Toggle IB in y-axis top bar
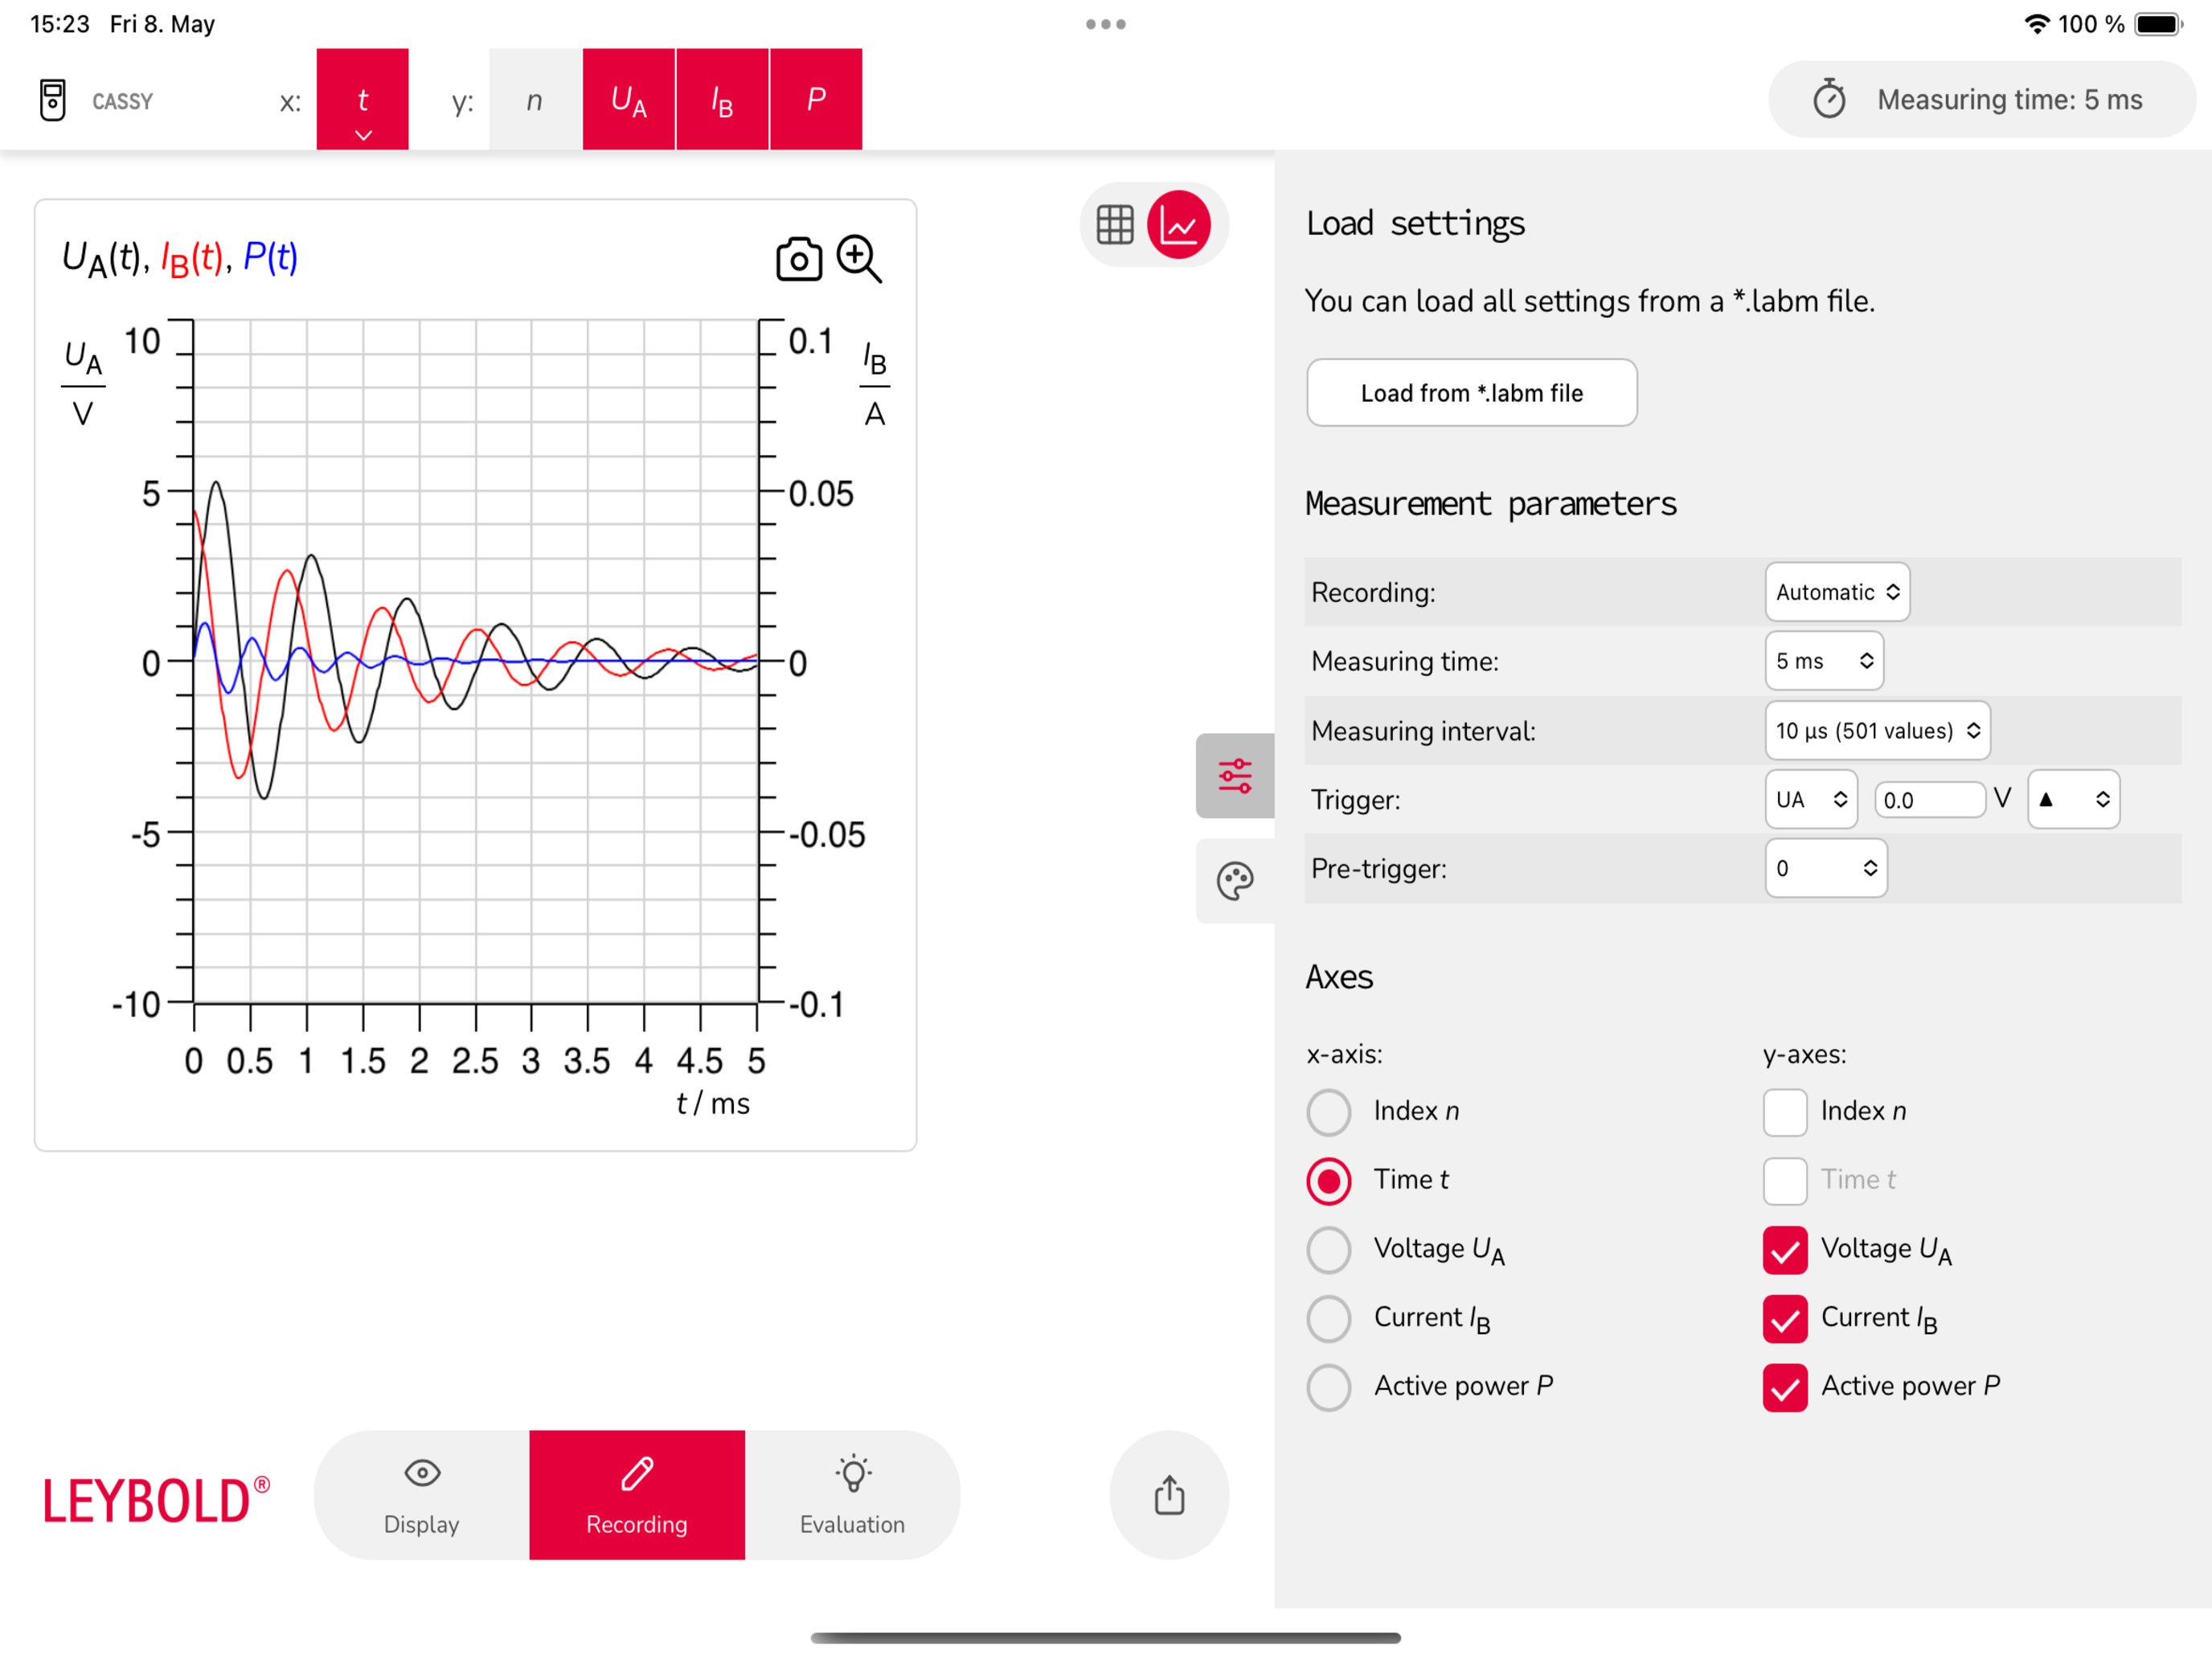 722,99
